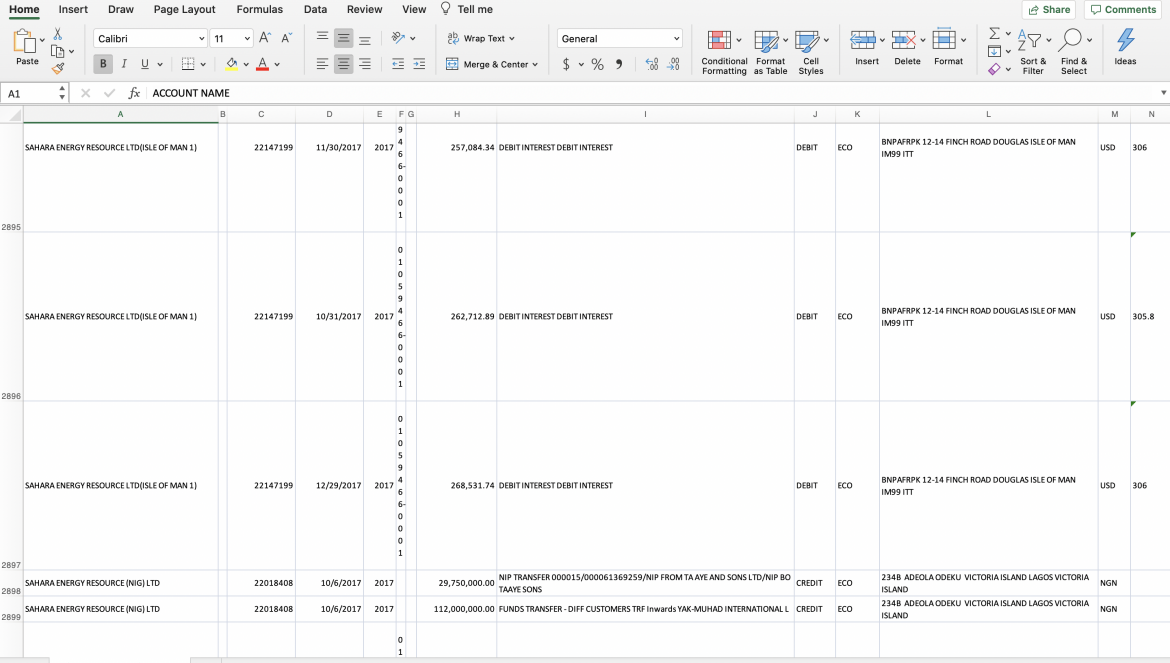Toggle Bold formatting

pos(103,64)
